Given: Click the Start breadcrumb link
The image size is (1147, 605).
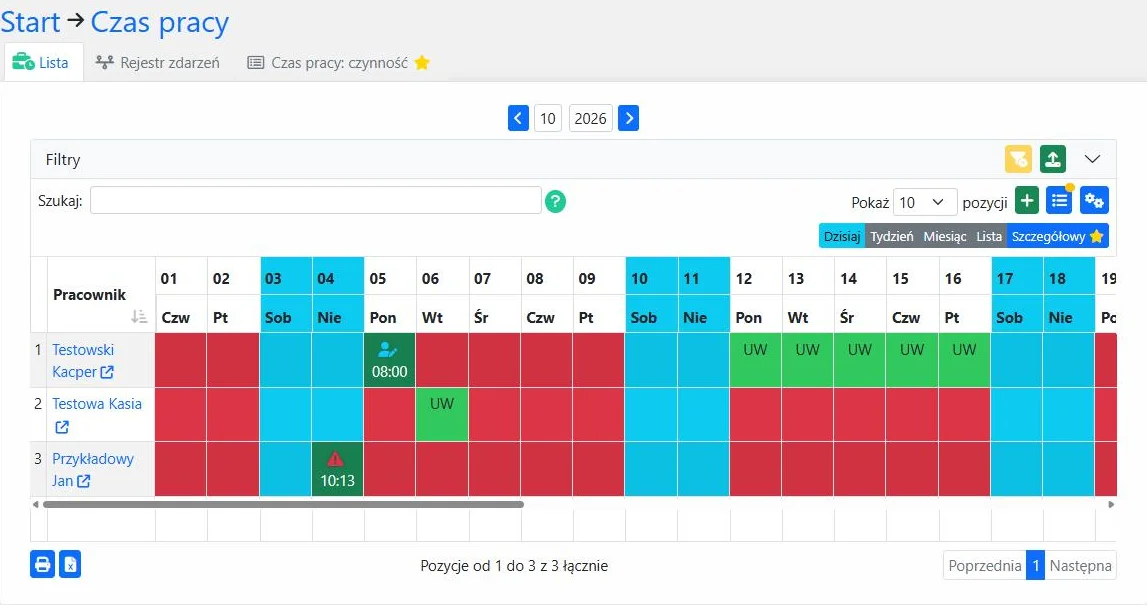Looking at the screenshot, I should click(x=30, y=22).
